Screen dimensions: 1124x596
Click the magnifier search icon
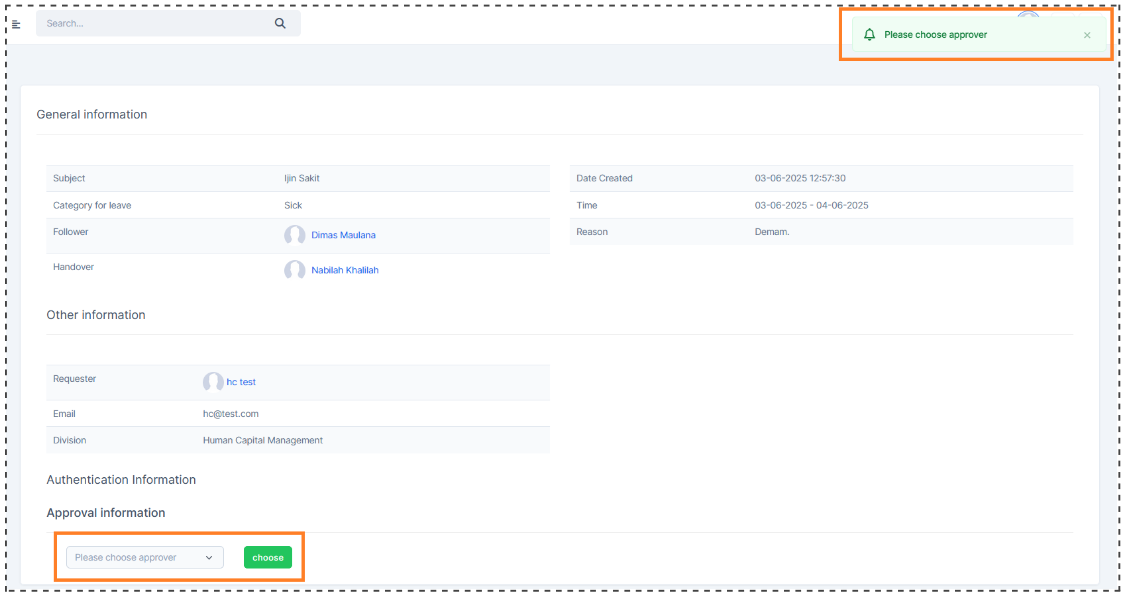[x=280, y=24]
